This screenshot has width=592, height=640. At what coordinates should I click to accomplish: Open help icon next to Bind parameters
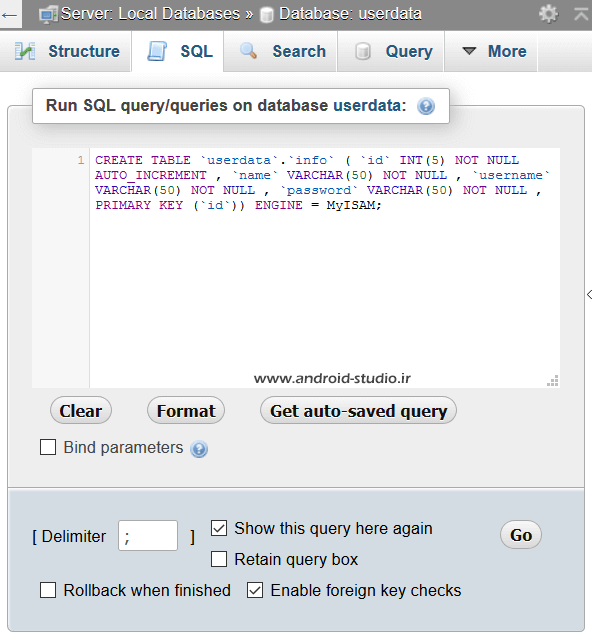199,449
